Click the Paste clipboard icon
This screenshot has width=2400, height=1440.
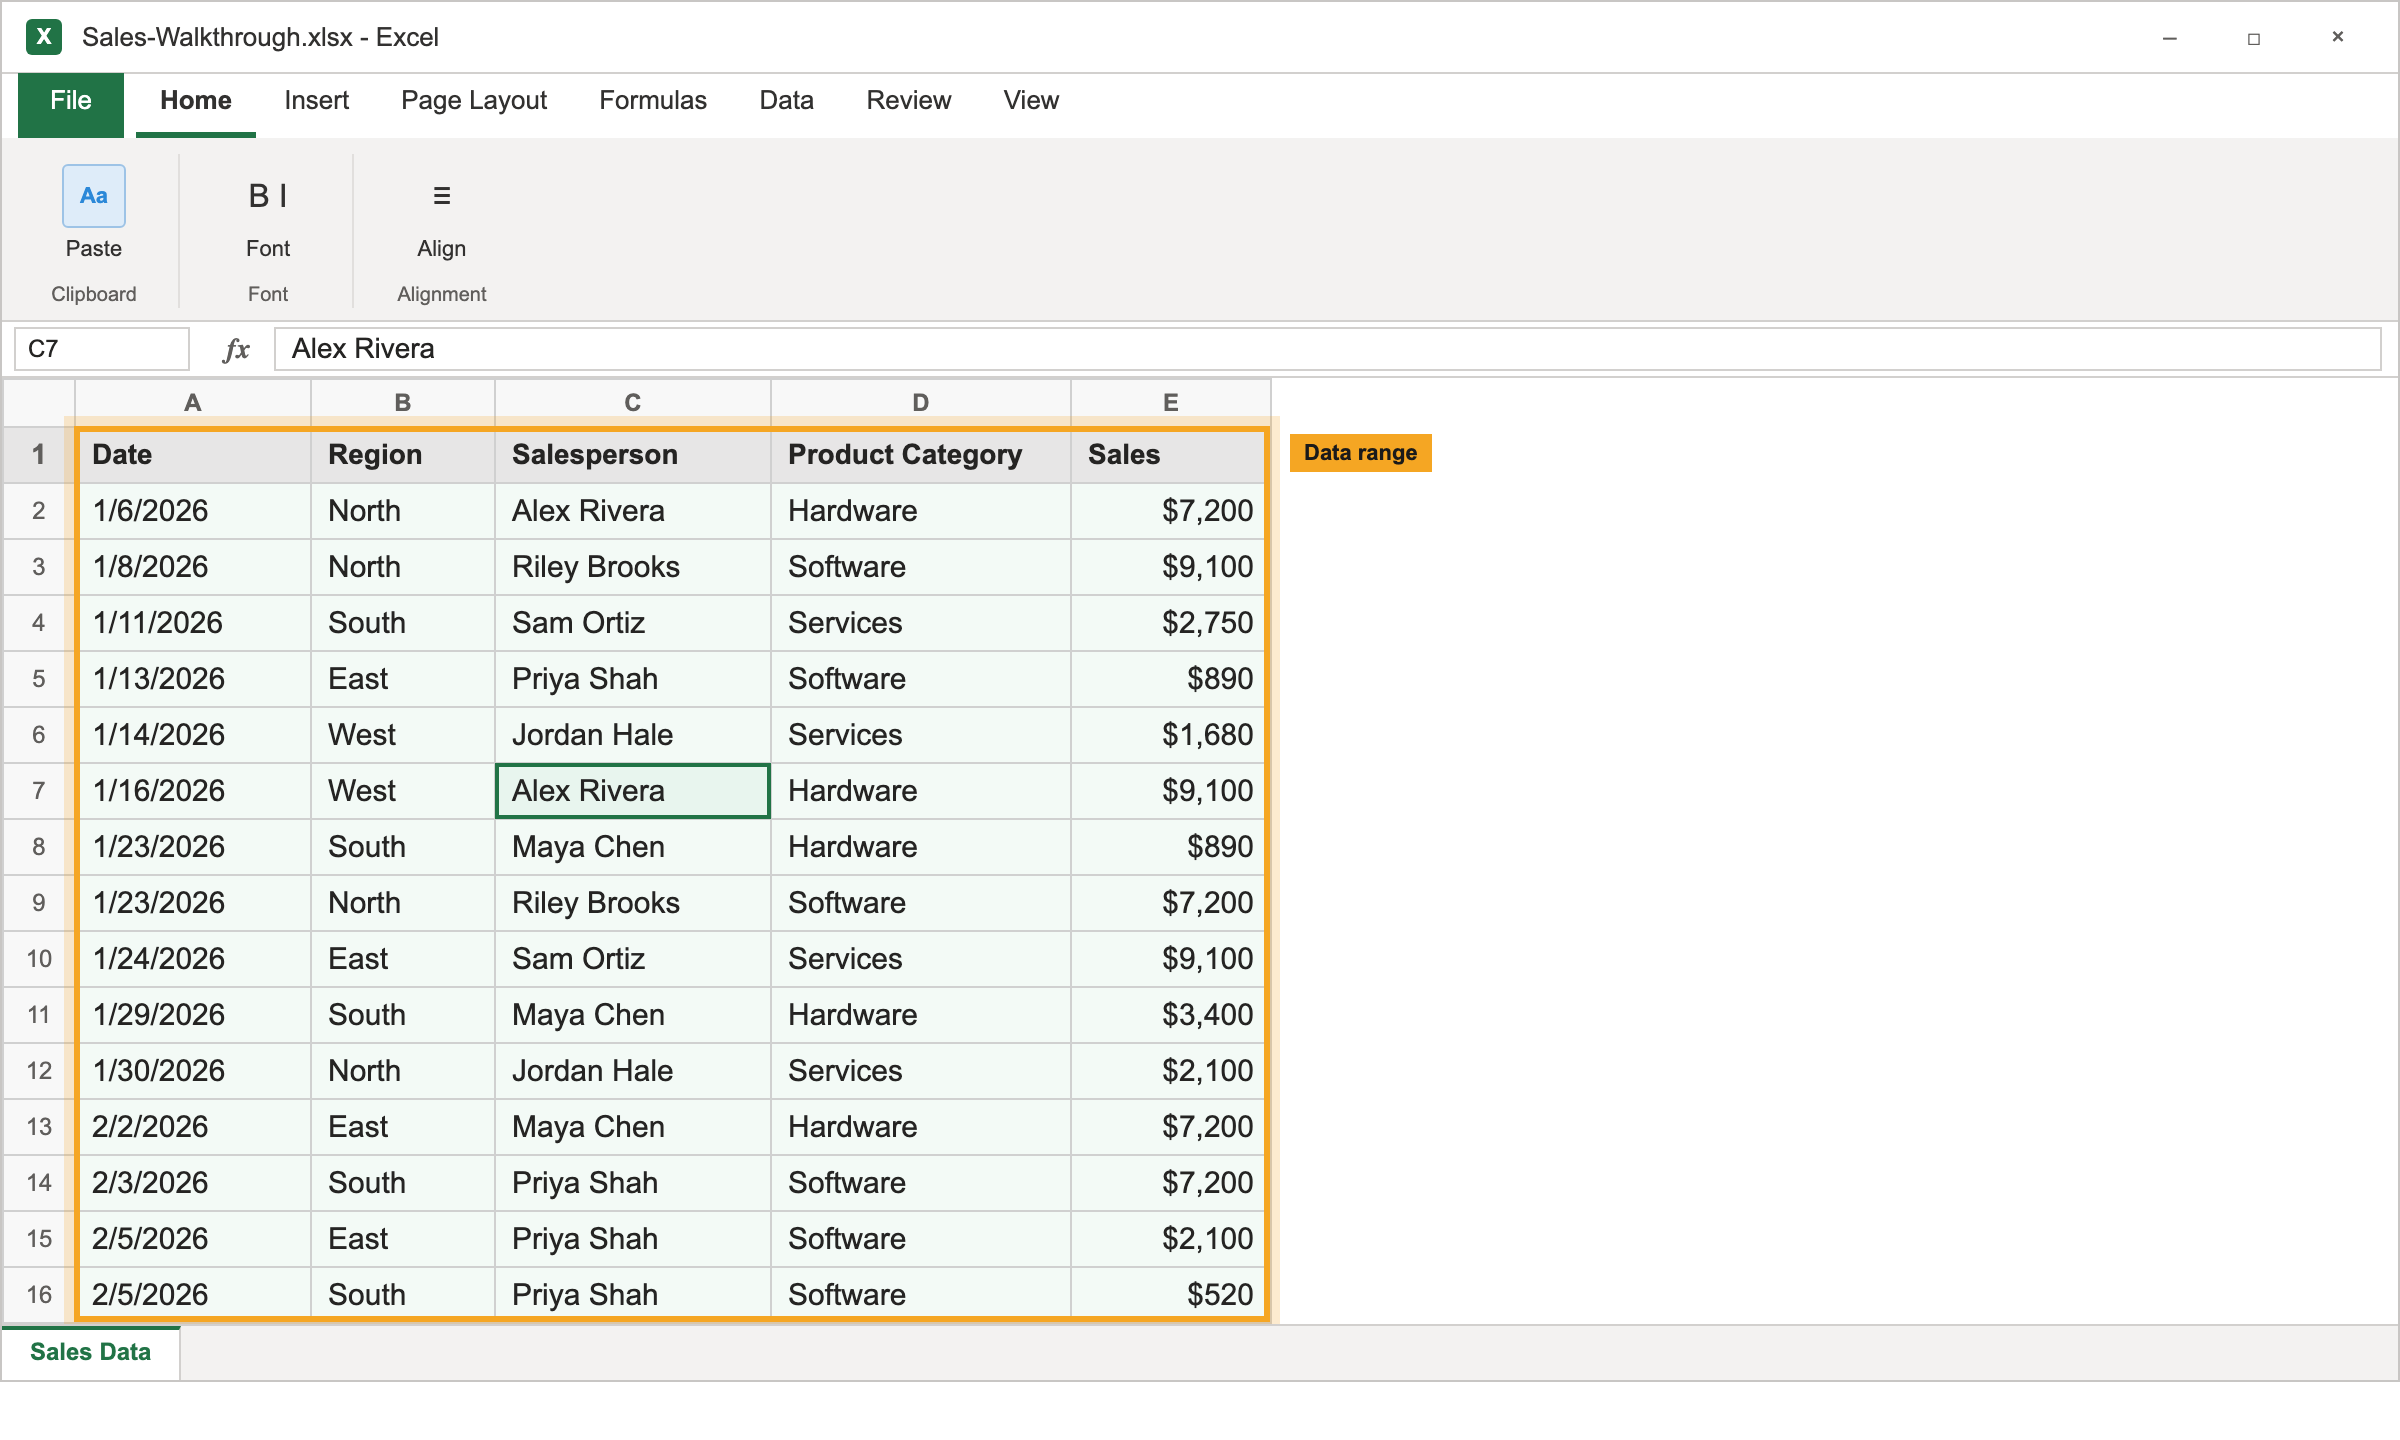pyautogui.click(x=94, y=196)
